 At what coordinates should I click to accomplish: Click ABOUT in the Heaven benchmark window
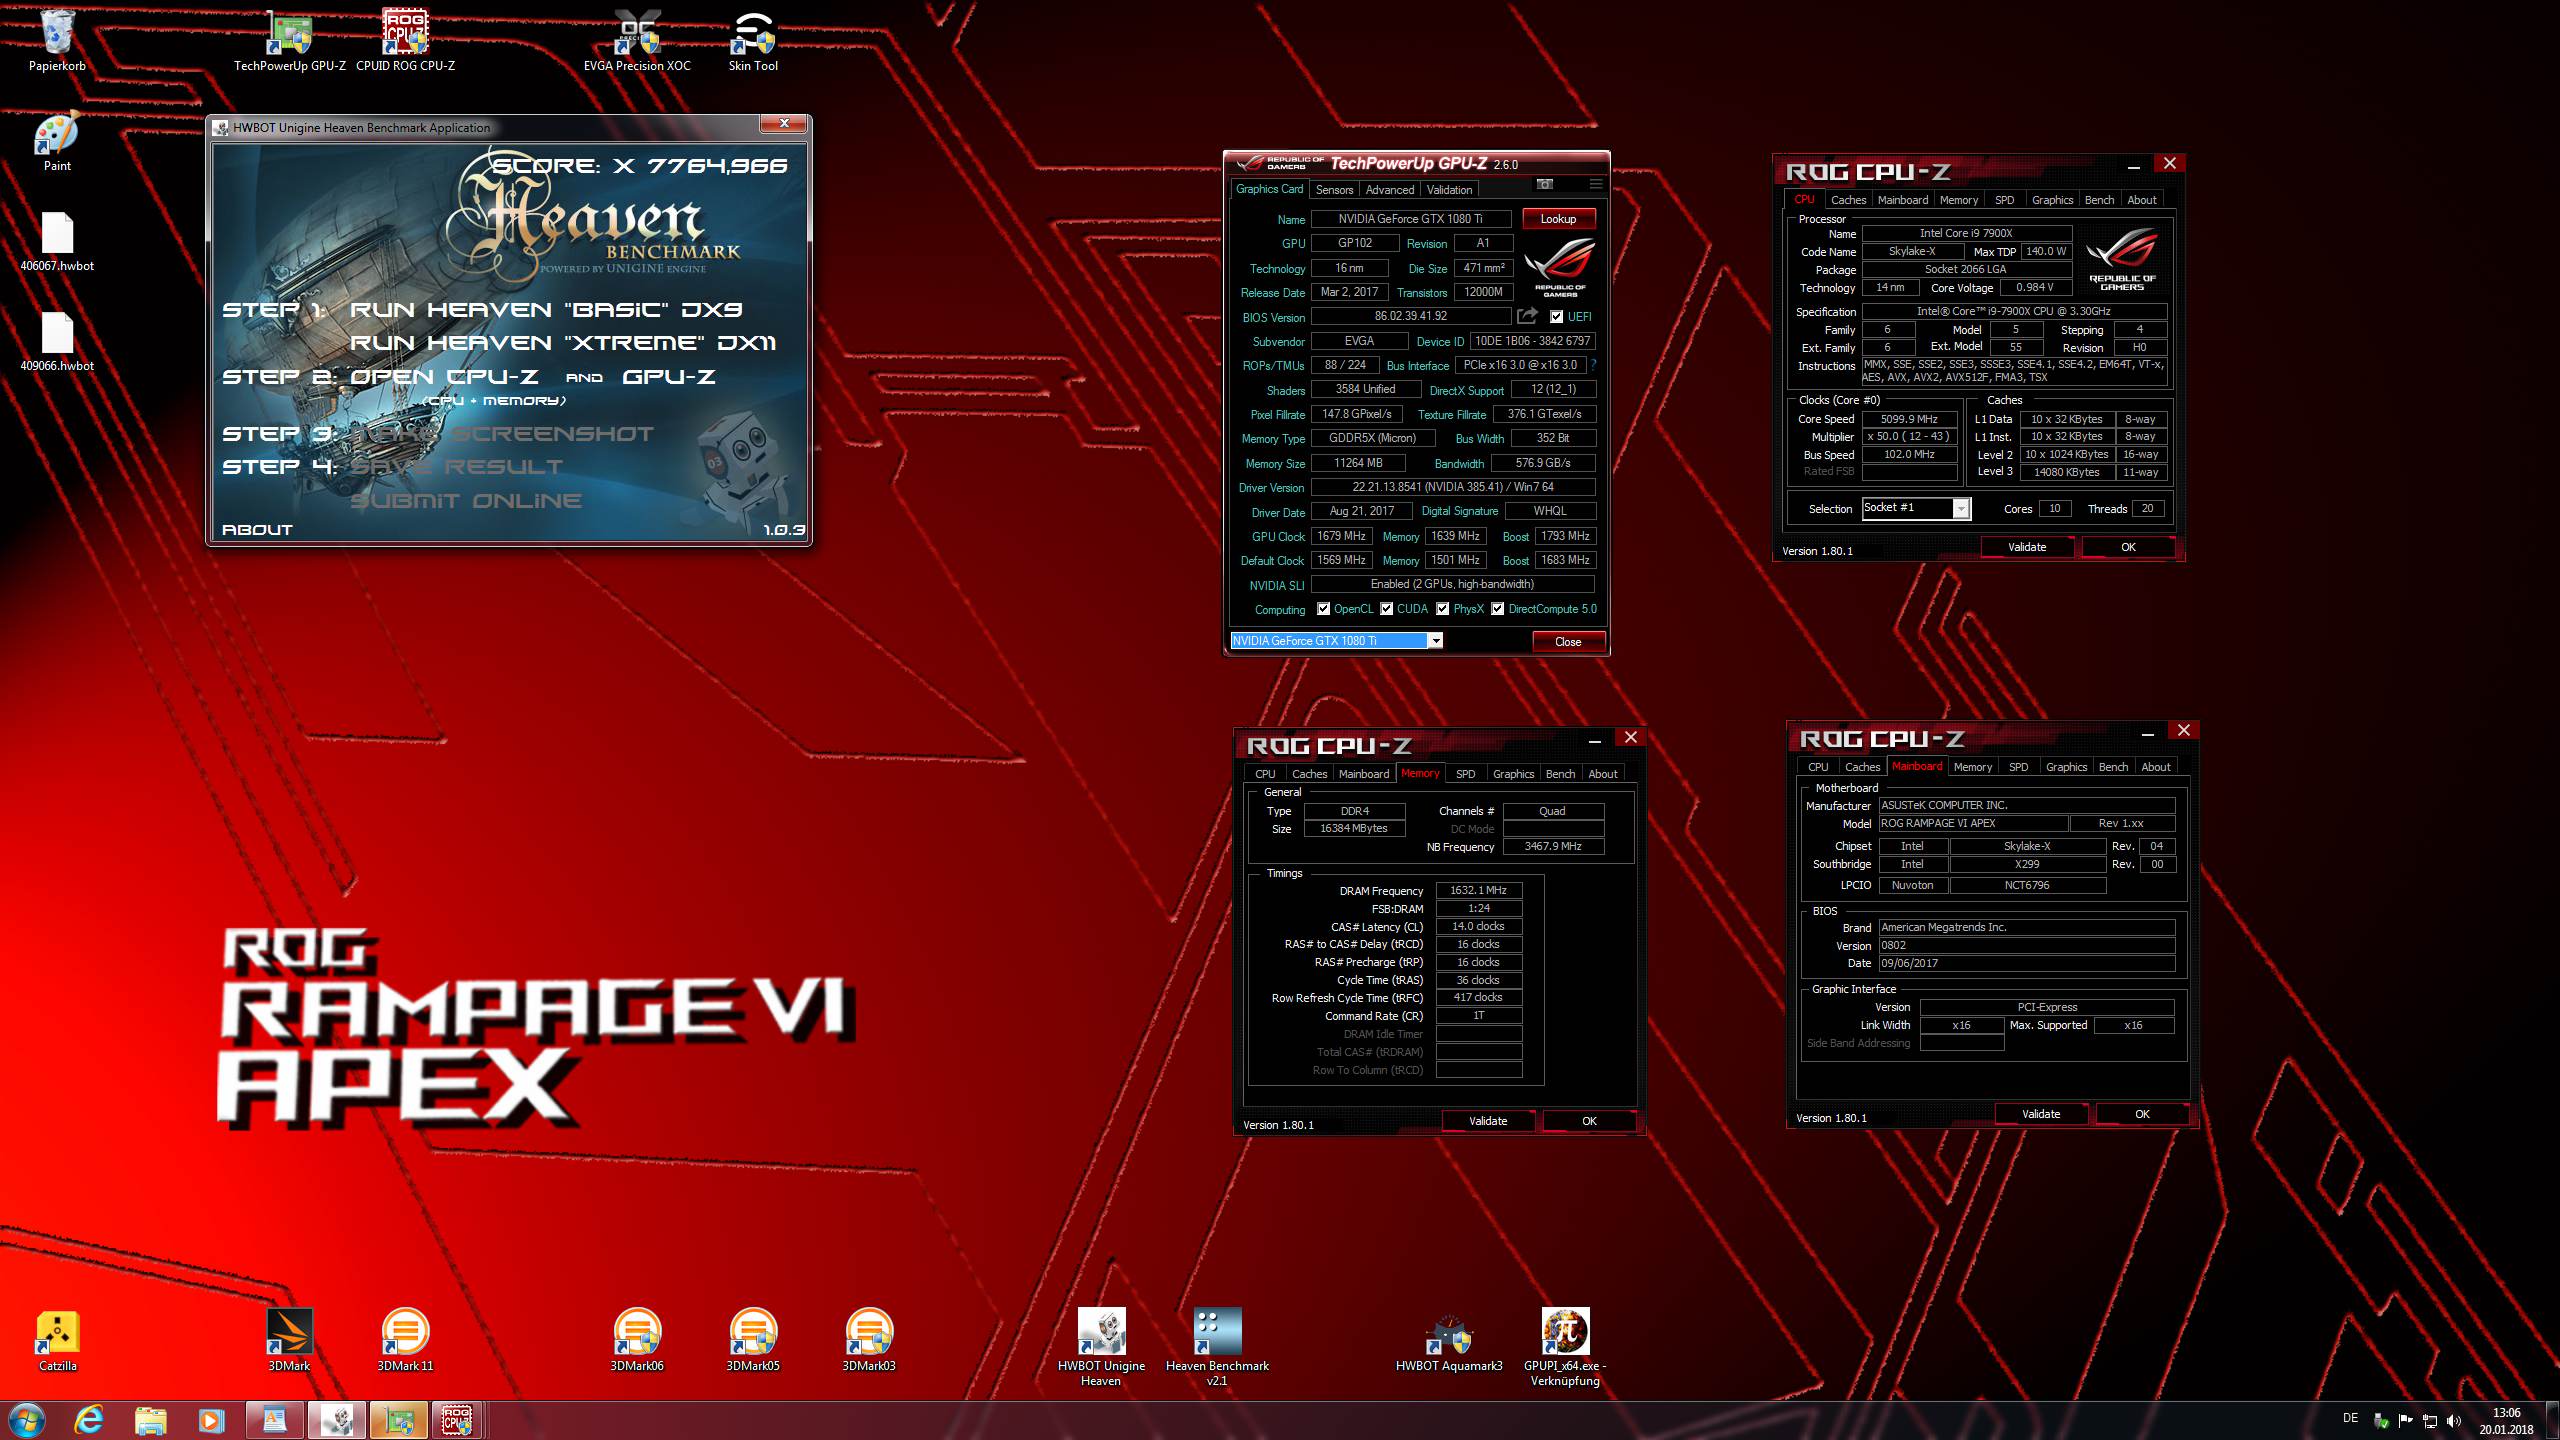point(257,530)
